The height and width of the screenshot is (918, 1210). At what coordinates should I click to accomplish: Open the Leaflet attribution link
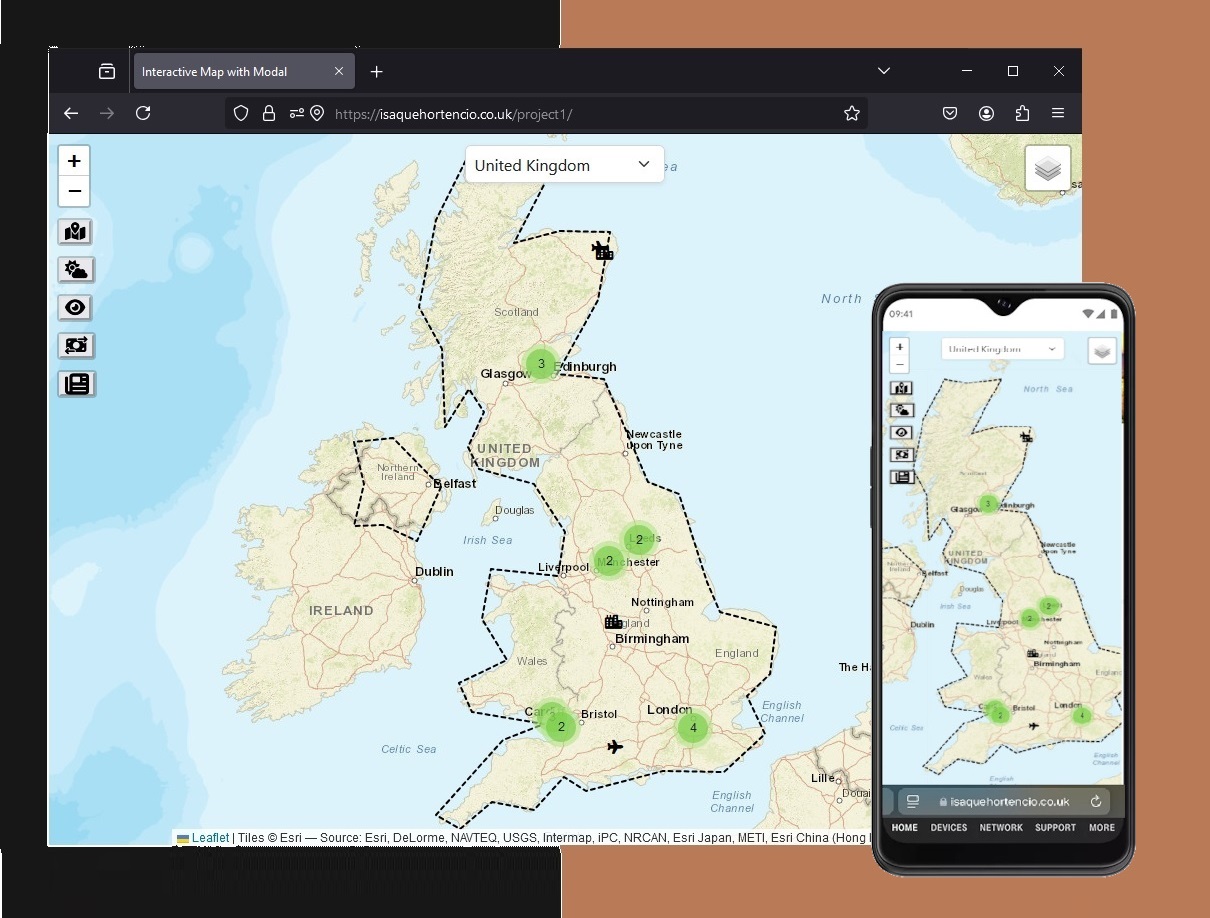point(209,837)
